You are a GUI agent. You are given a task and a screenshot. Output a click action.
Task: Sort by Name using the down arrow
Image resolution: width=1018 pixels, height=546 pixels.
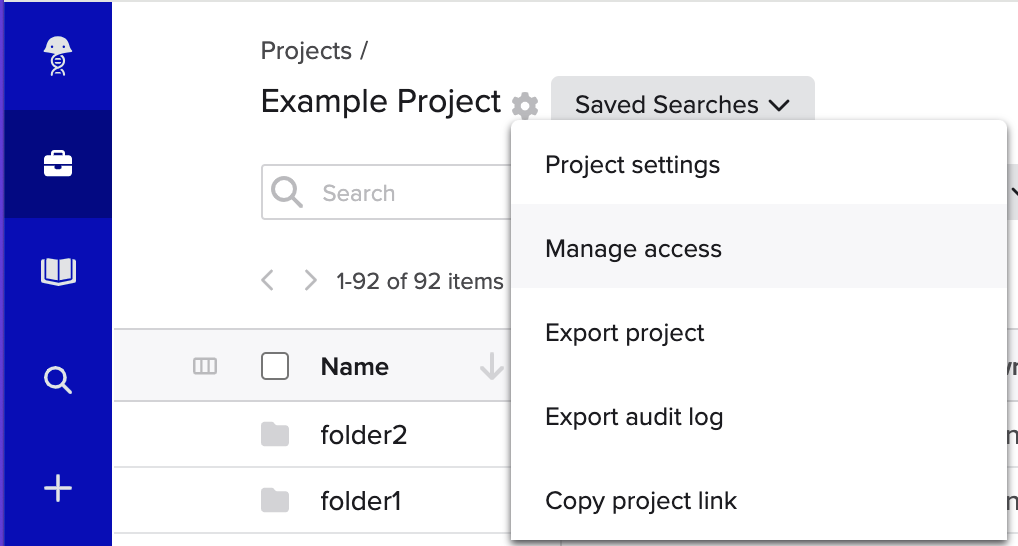[491, 368]
